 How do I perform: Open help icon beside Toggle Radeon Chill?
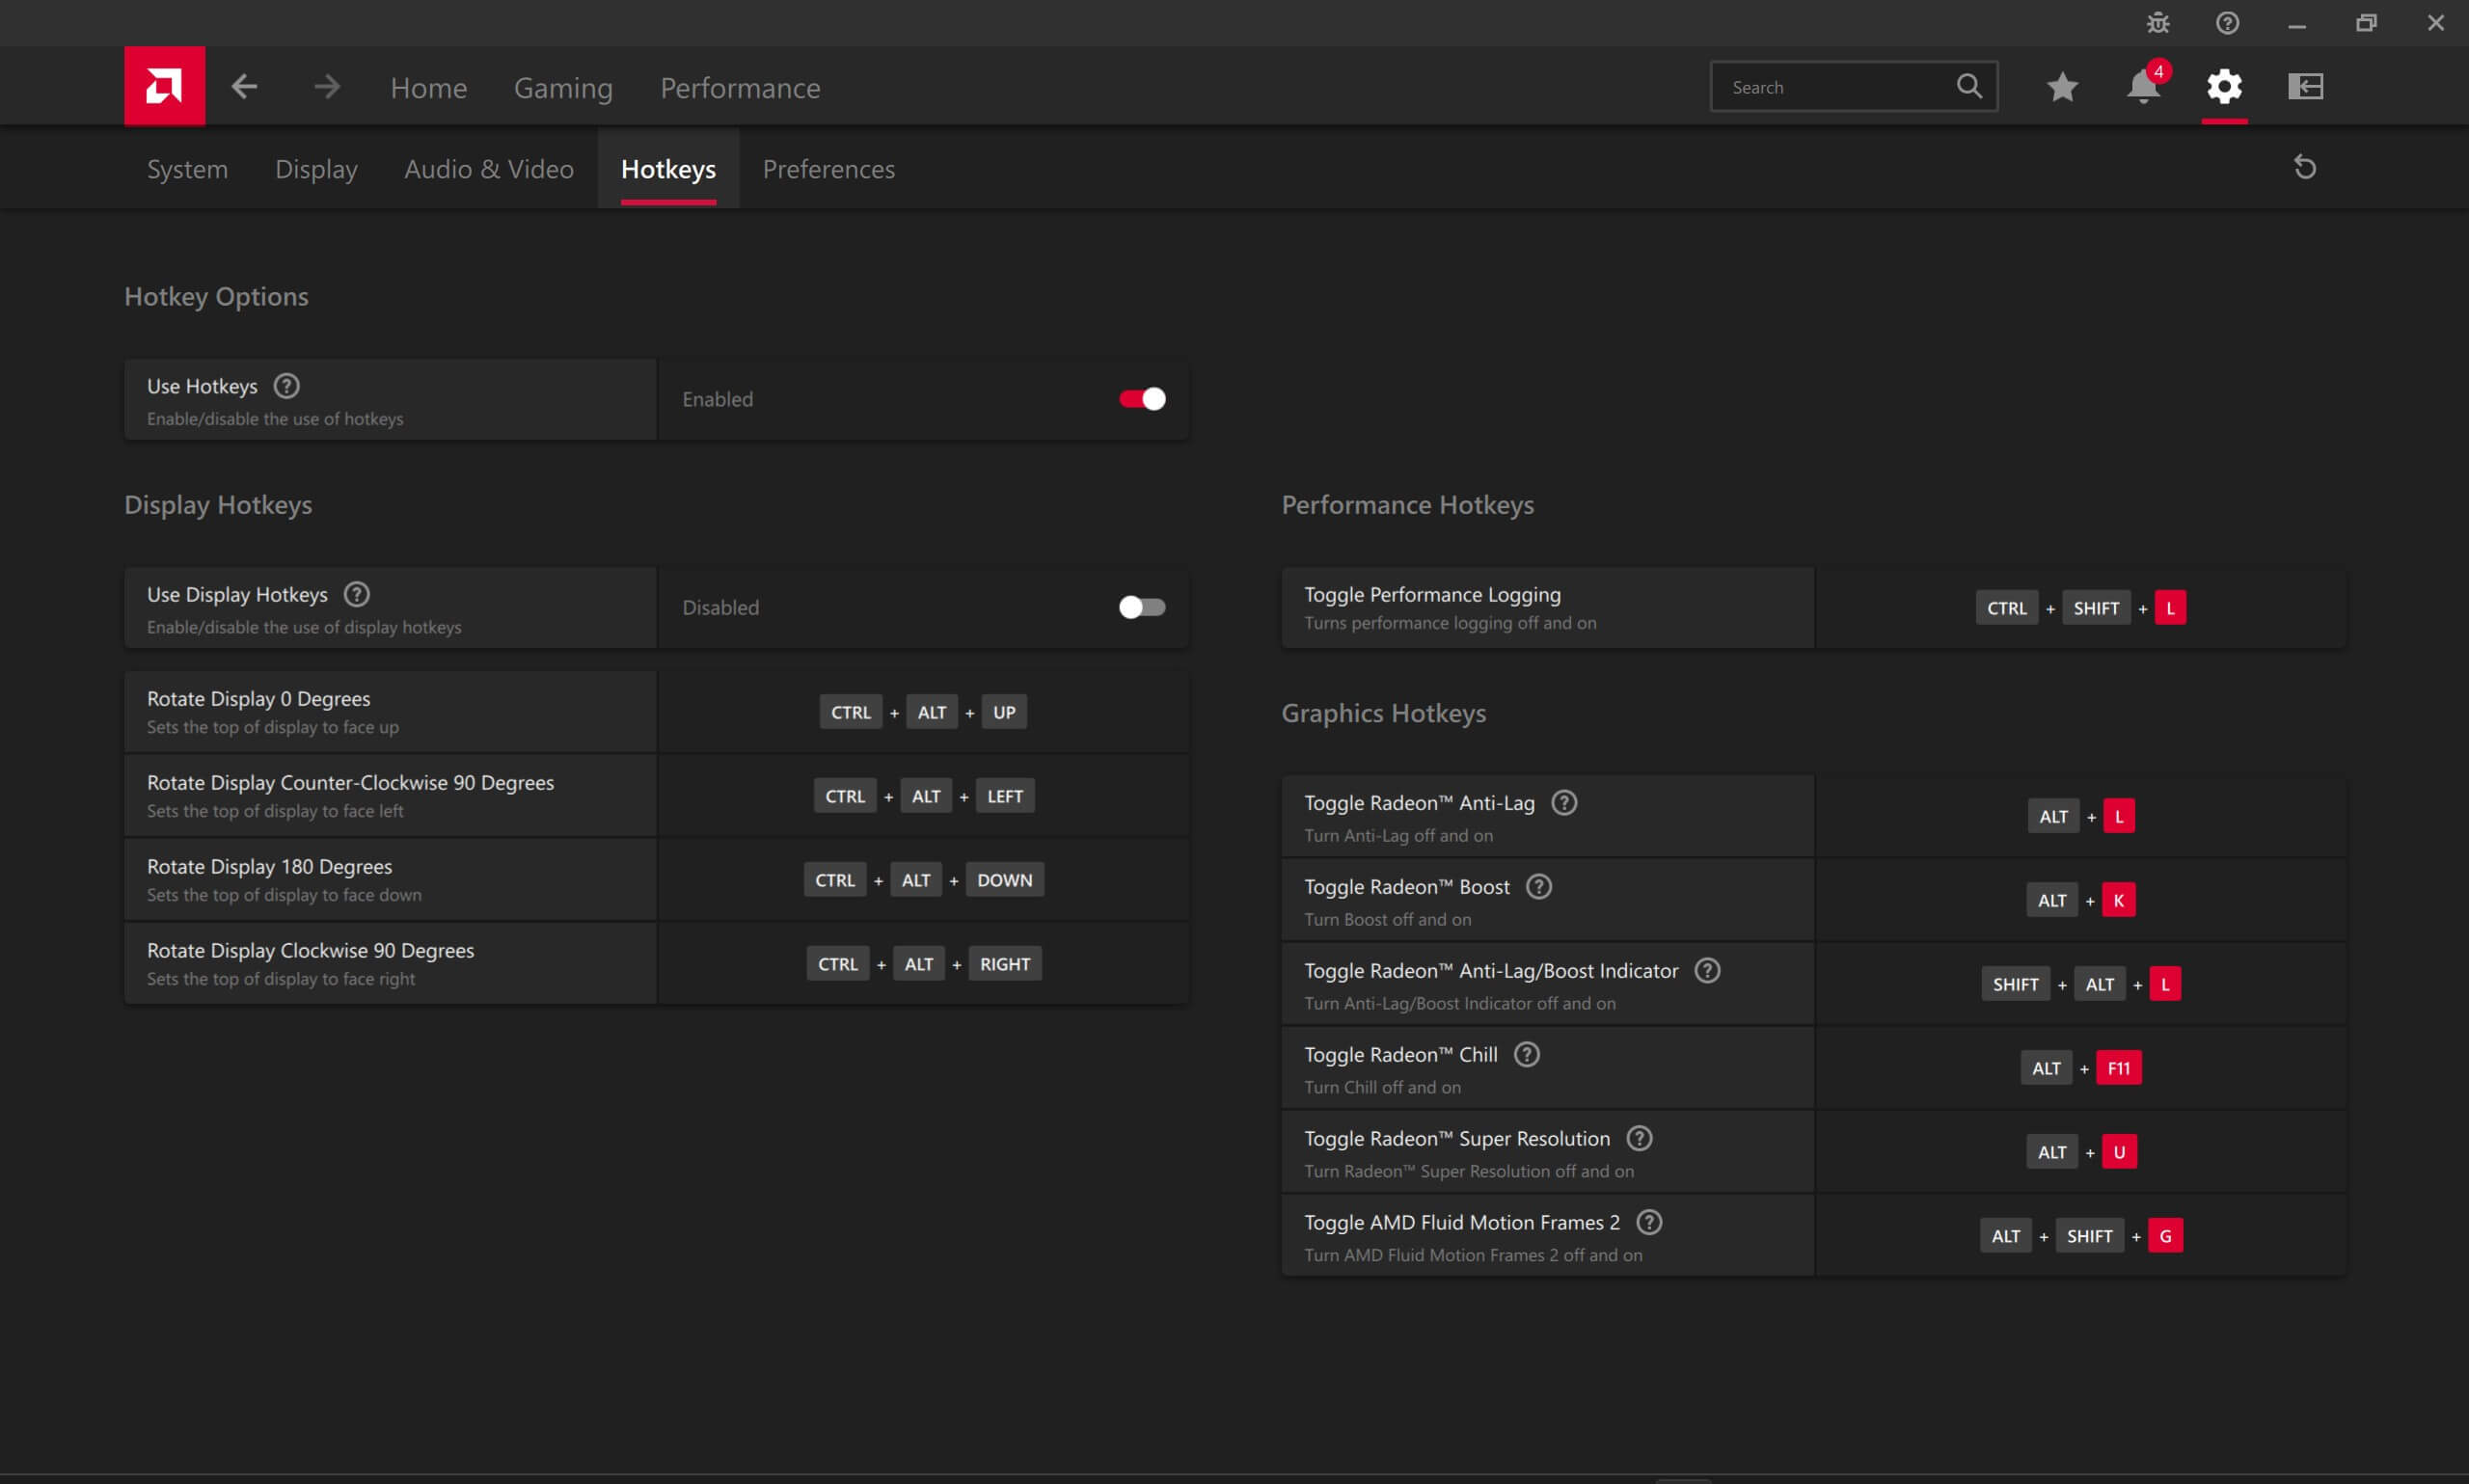[1526, 1054]
